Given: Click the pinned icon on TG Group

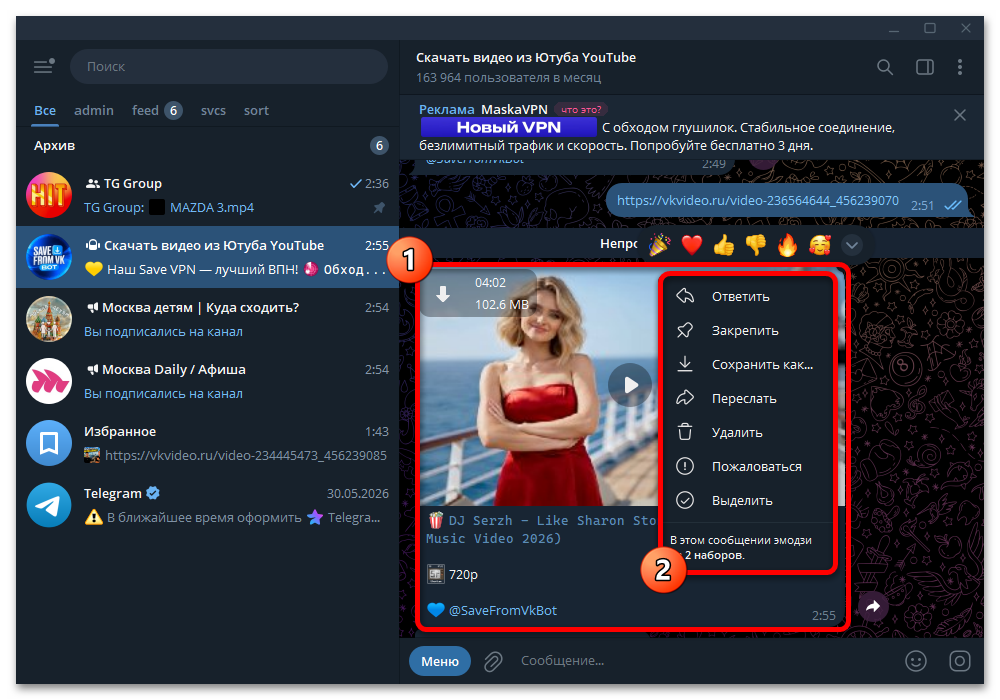Looking at the screenshot, I should (379, 208).
